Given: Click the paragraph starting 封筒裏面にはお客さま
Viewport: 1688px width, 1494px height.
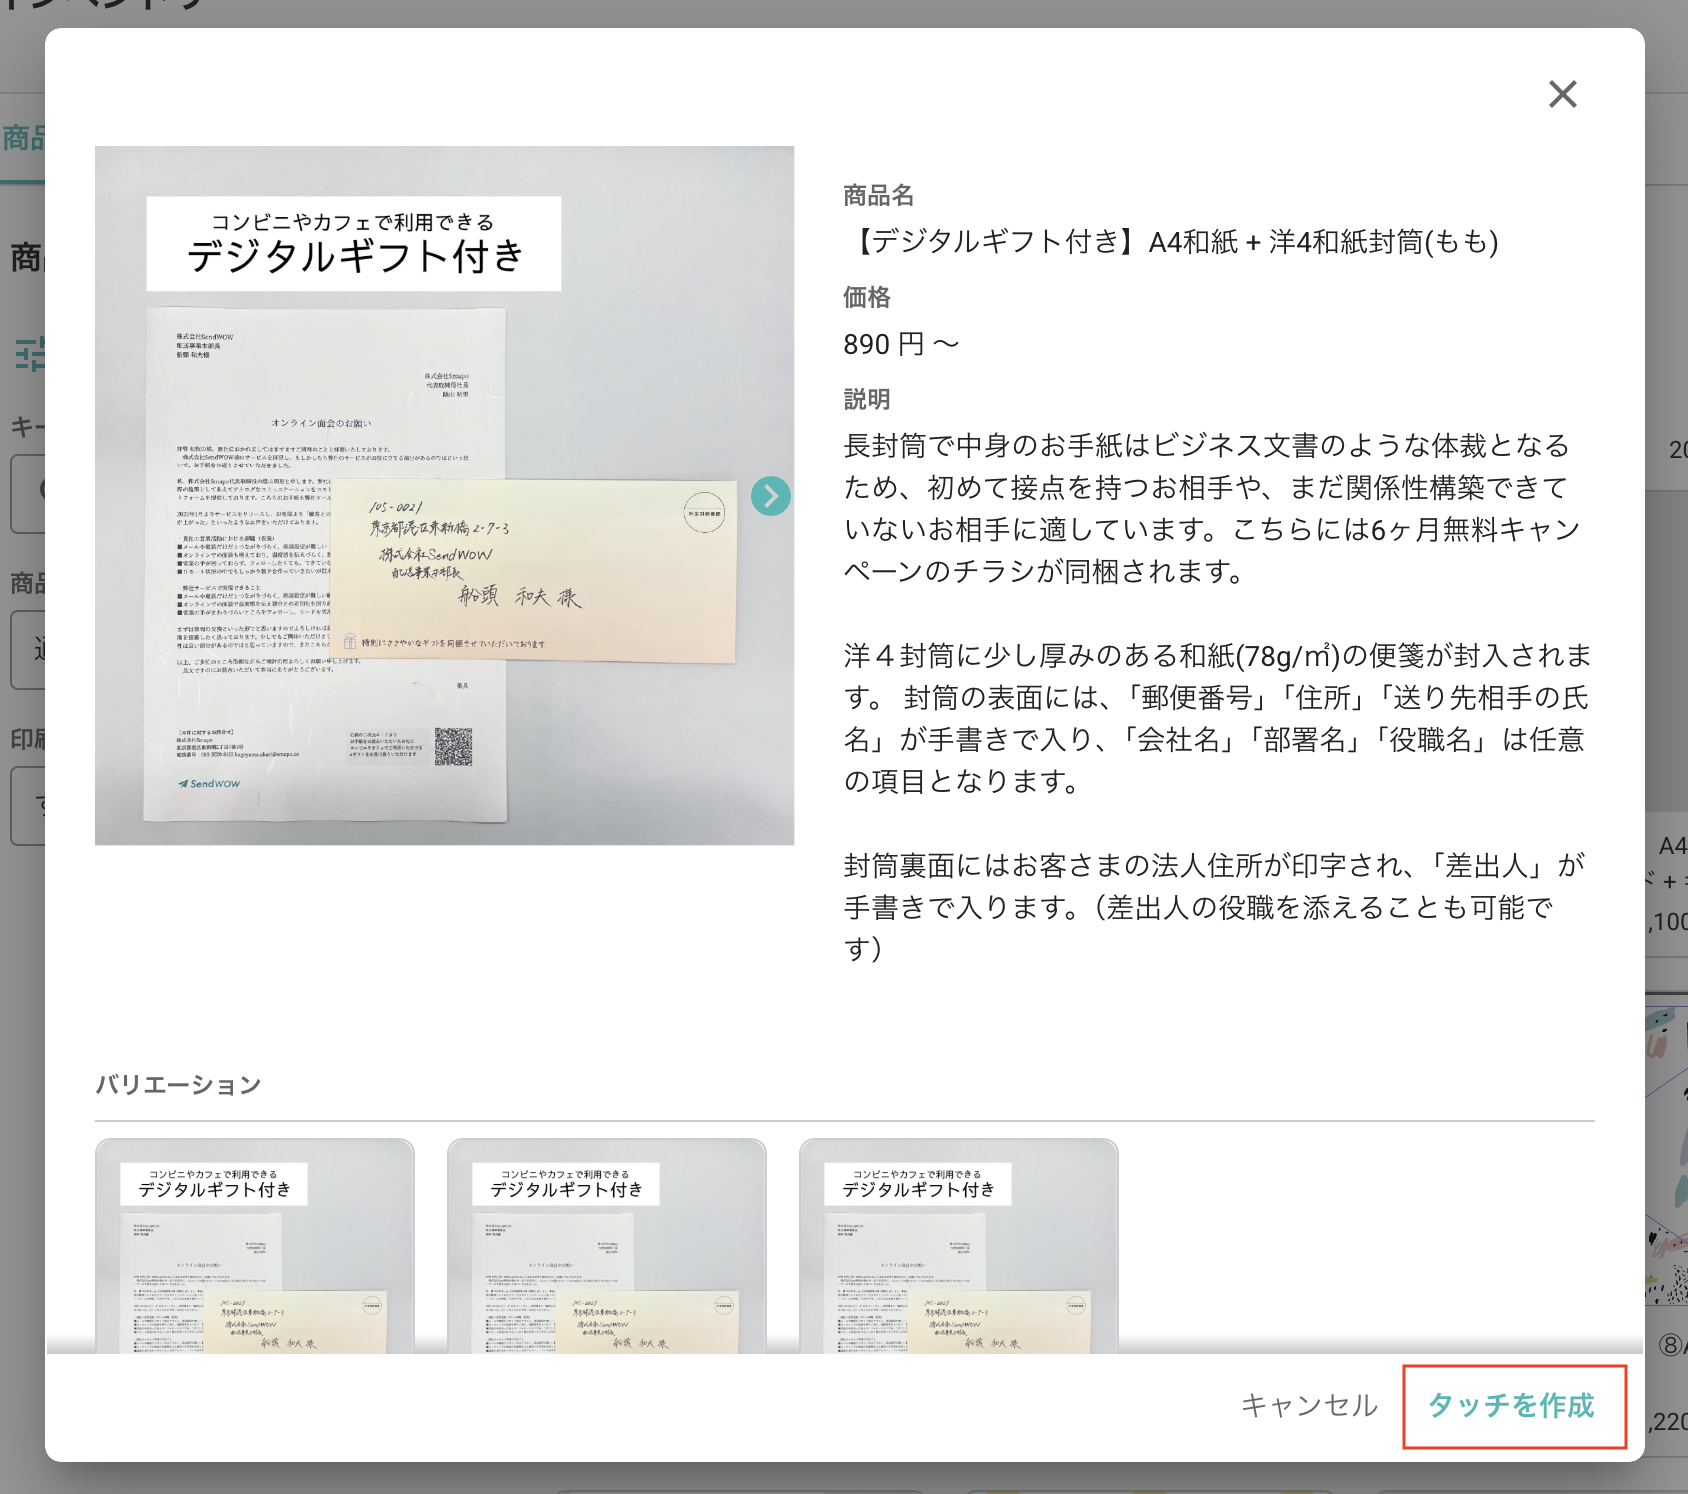Looking at the screenshot, I should tap(1214, 907).
